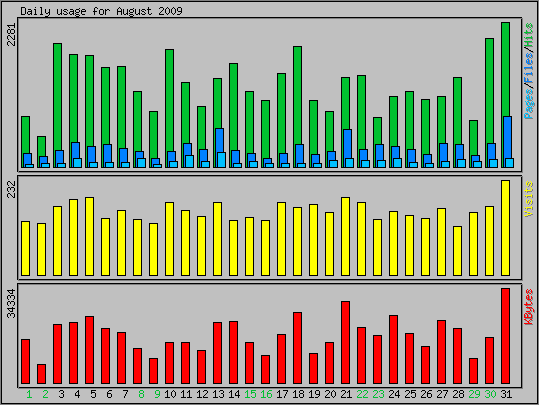Click the red KBytes bar for day 24
This screenshot has height=405, width=539.
[394, 349]
